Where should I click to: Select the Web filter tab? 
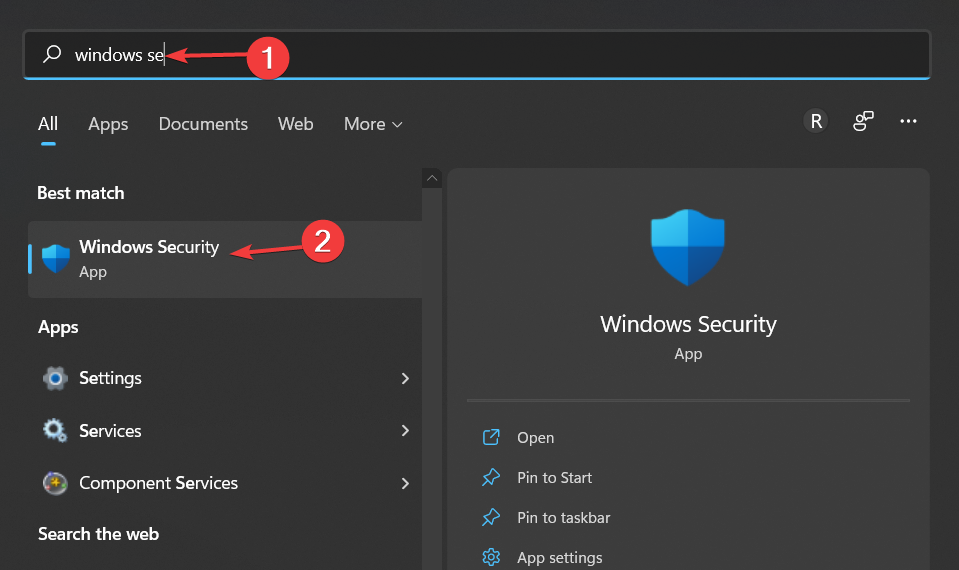coord(295,124)
